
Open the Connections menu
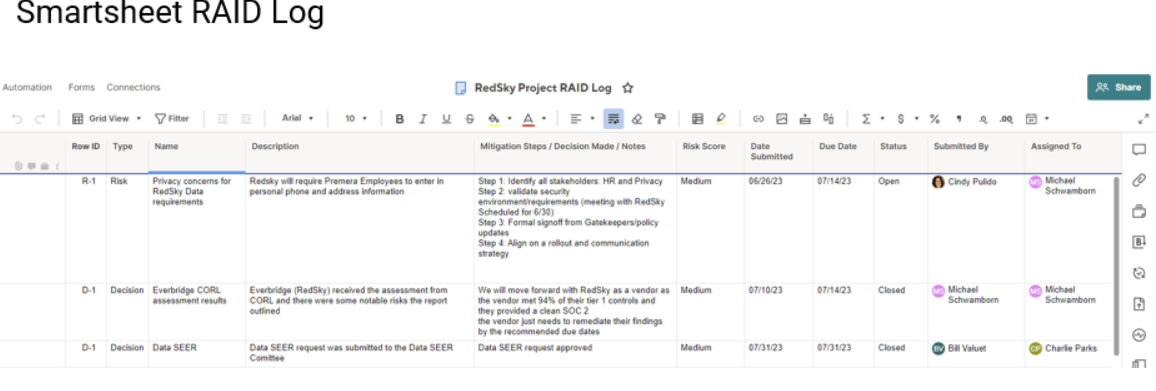[x=133, y=87]
